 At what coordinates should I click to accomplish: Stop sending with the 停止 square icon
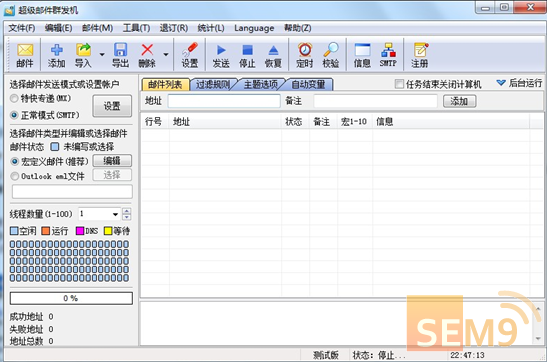(x=247, y=55)
